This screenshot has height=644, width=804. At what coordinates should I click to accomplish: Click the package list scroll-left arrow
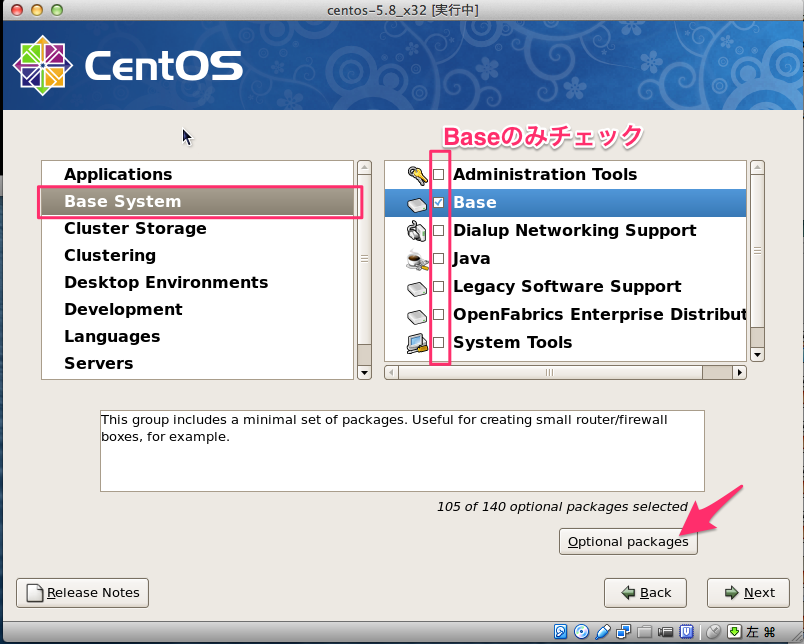[x=391, y=372]
